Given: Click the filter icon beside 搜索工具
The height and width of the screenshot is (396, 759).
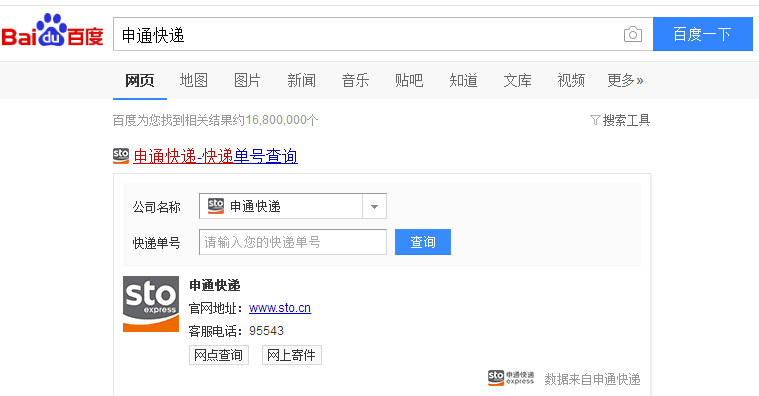Looking at the screenshot, I should (595, 120).
